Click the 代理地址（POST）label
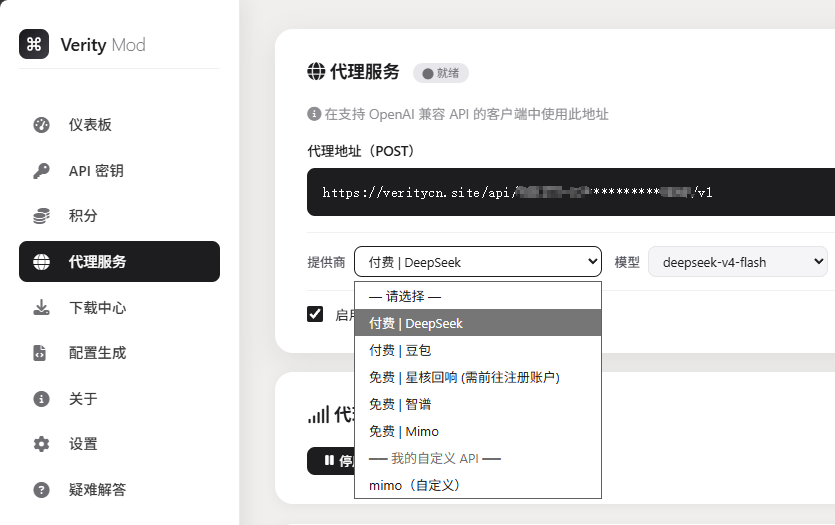This screenshot has width=835, height=525. 361,151
